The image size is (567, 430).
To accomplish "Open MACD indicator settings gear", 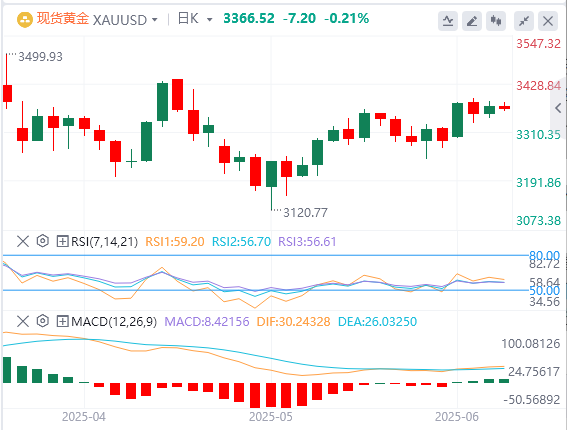I will pos(43,321).
